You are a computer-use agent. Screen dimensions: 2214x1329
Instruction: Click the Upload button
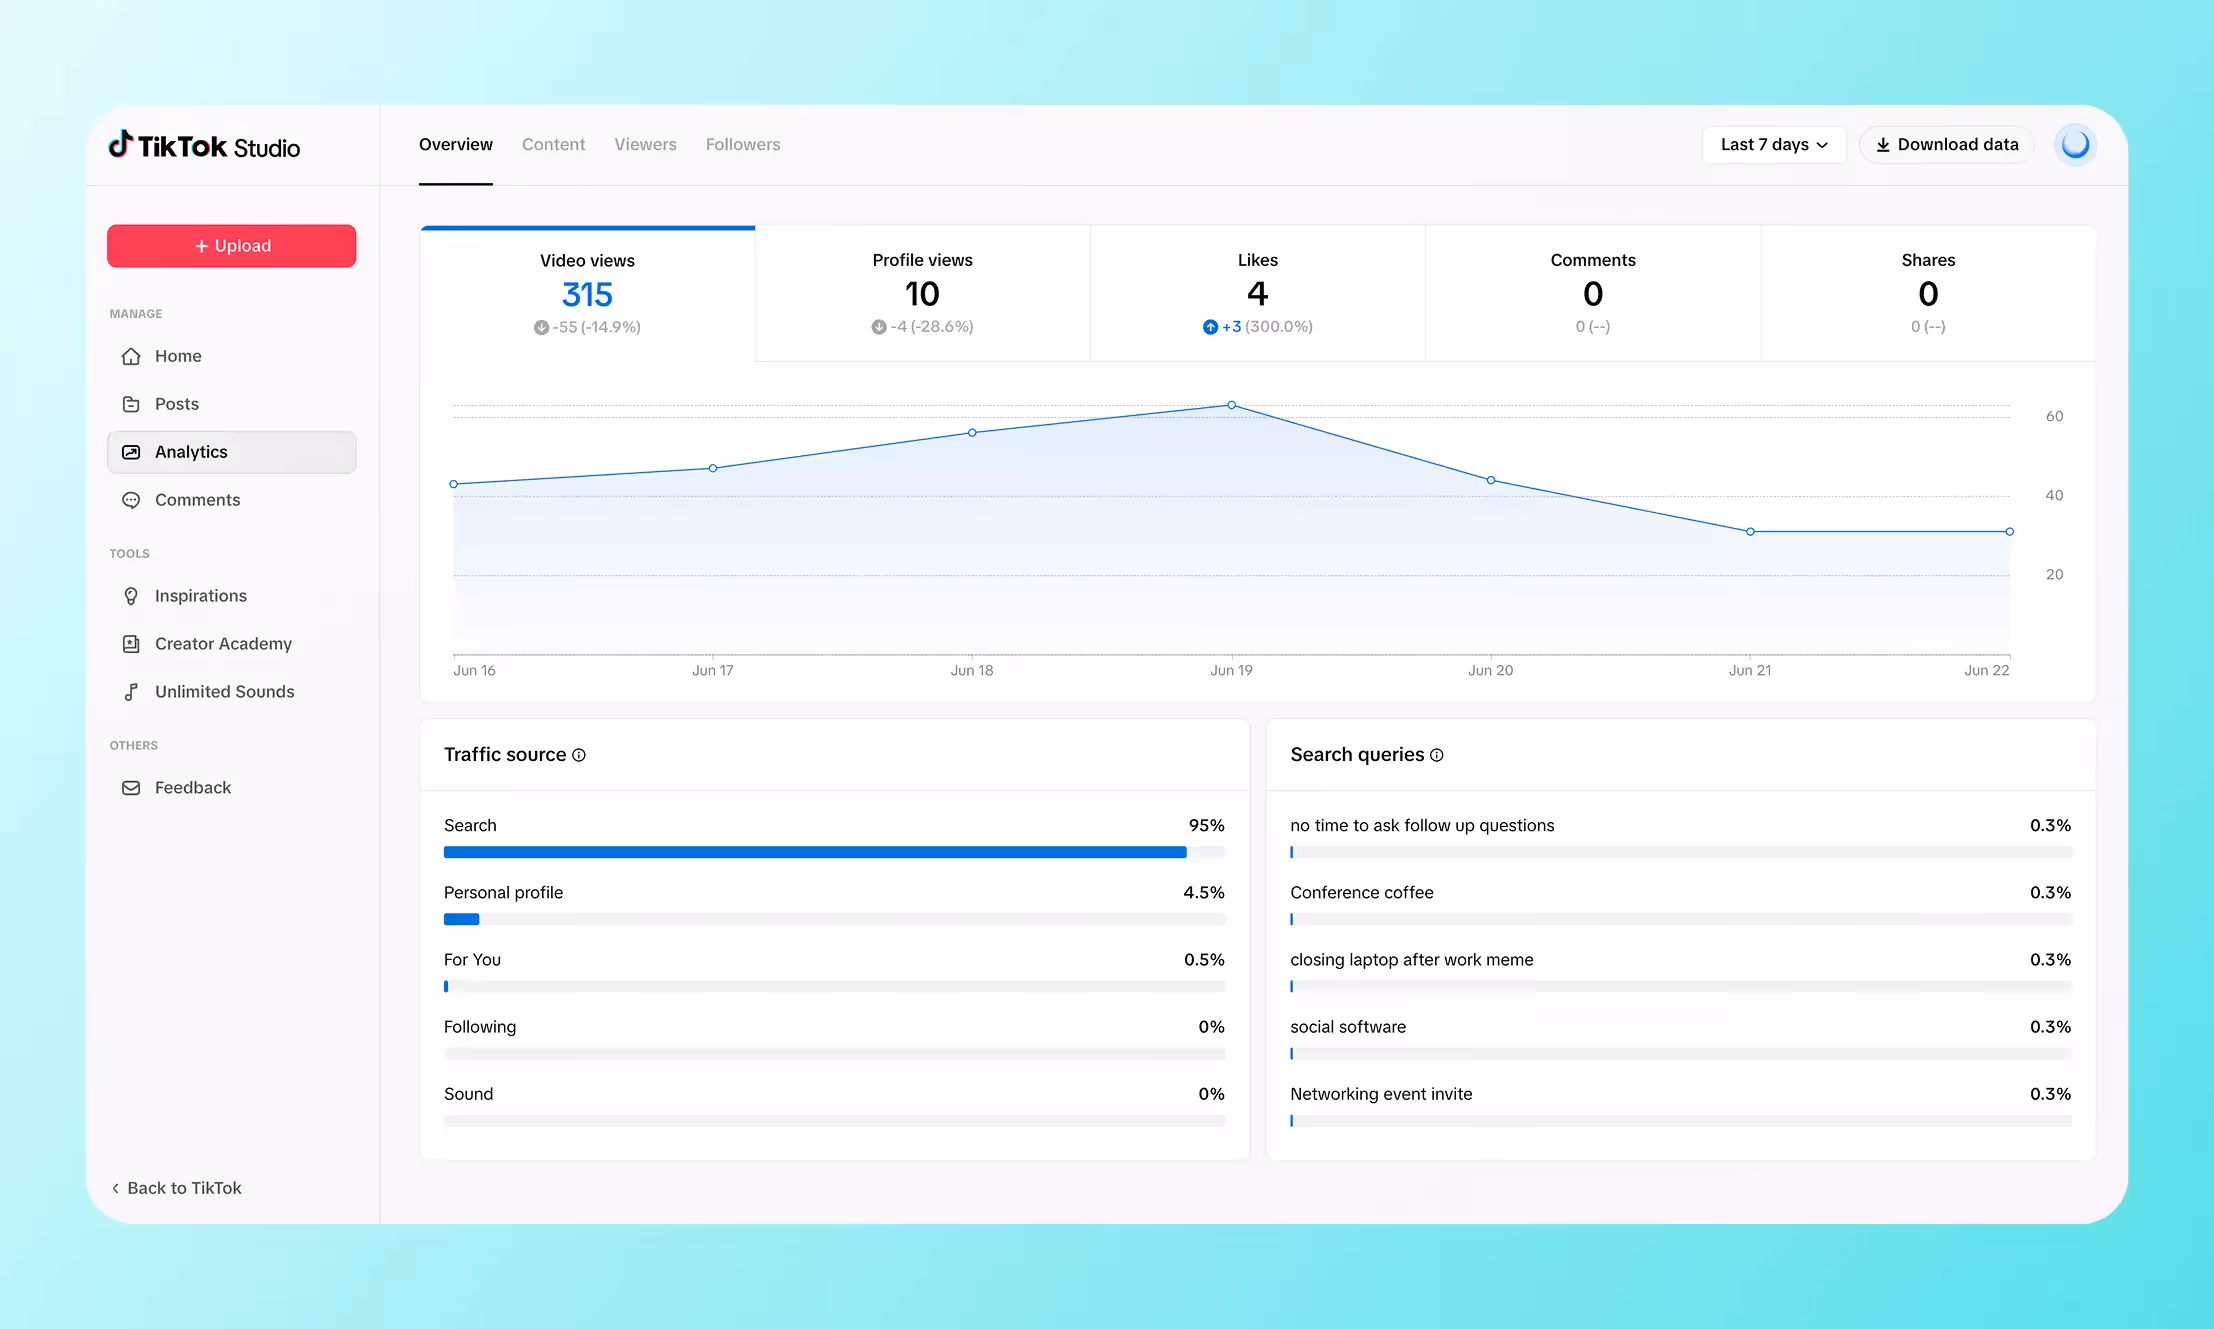[231, 245]
